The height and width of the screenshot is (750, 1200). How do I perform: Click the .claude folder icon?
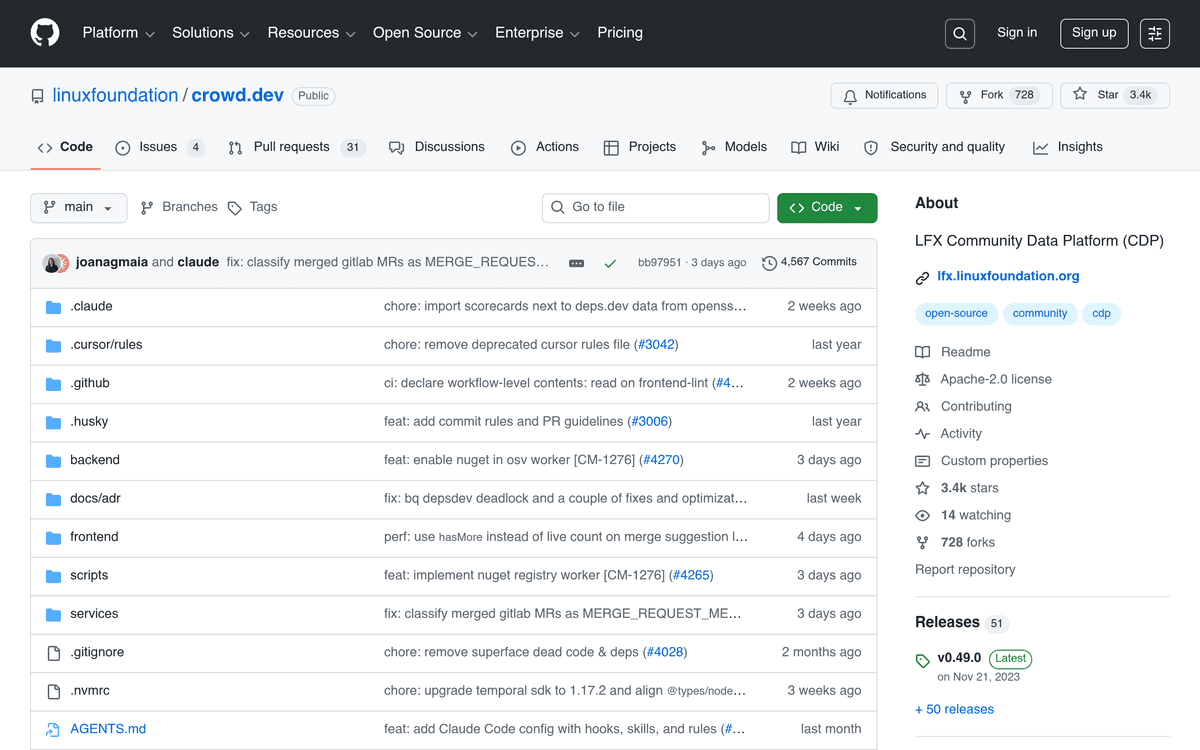coord(54,307)
